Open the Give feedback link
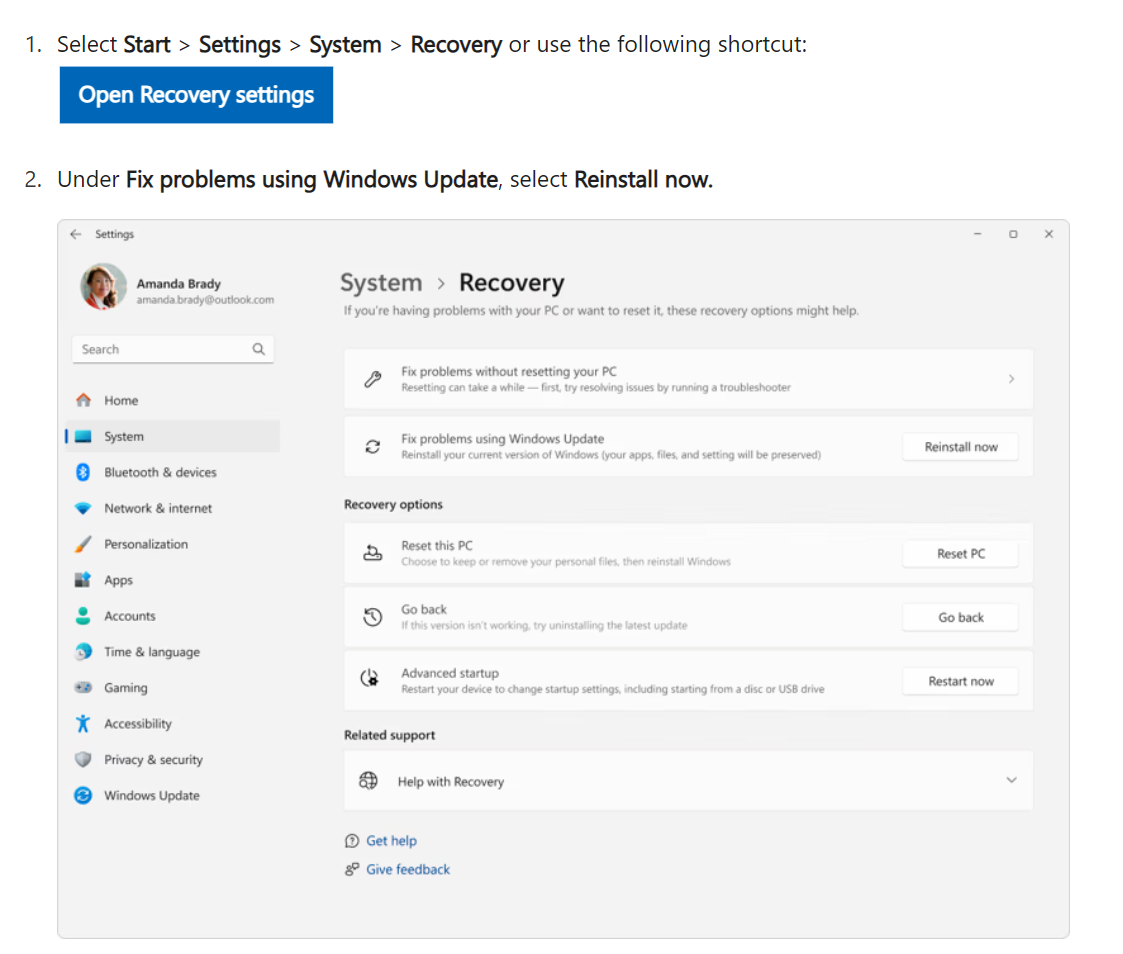This screenshot has width=1123, height=954. coord(408,869)
